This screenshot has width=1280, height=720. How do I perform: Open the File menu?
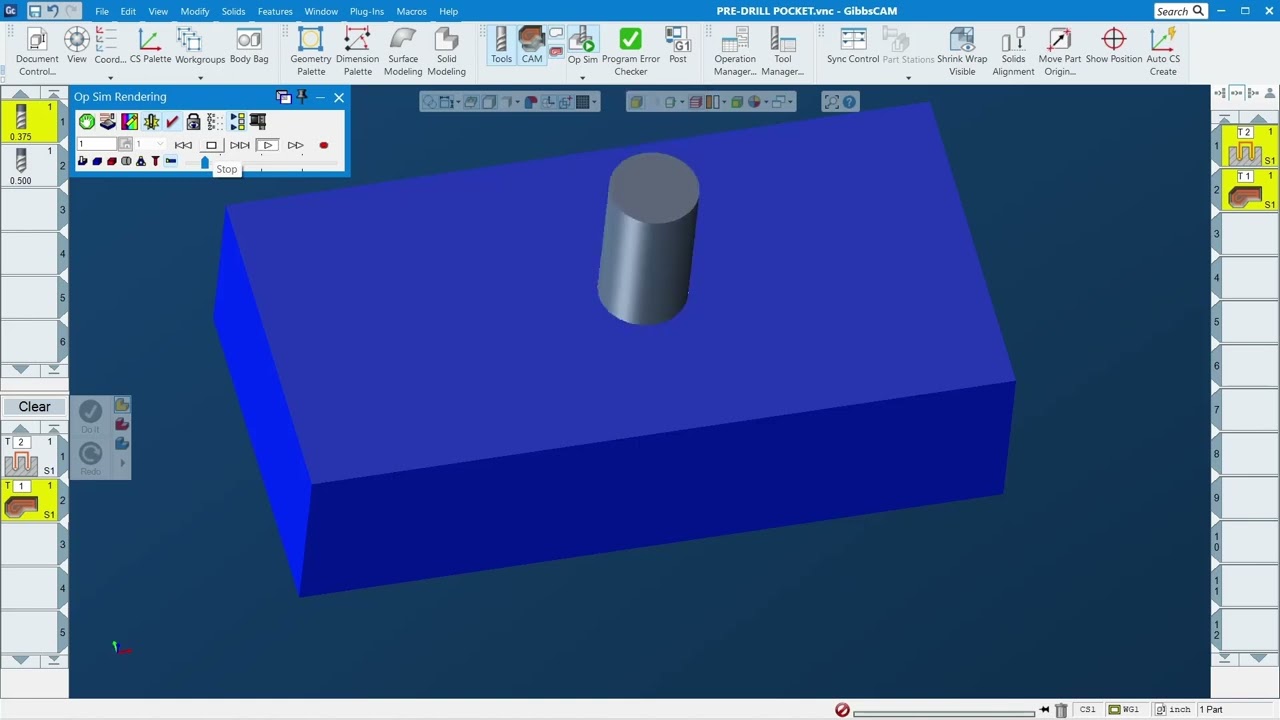[102, 11]
